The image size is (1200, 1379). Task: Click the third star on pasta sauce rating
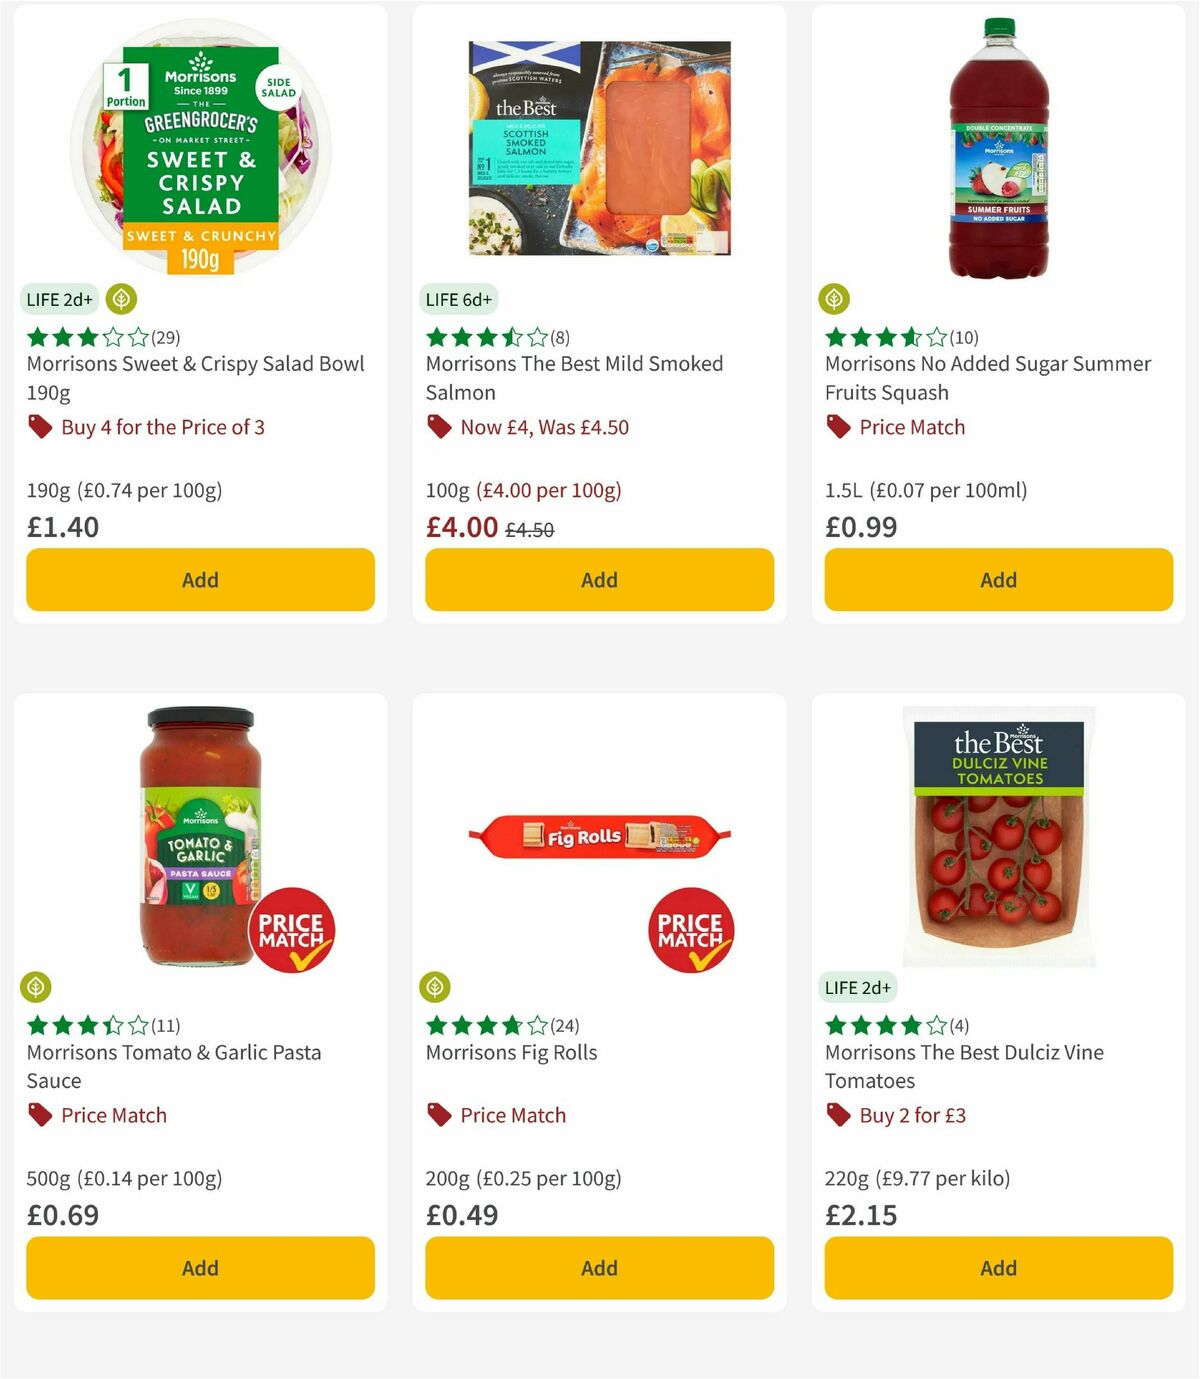coord(86,1025)
